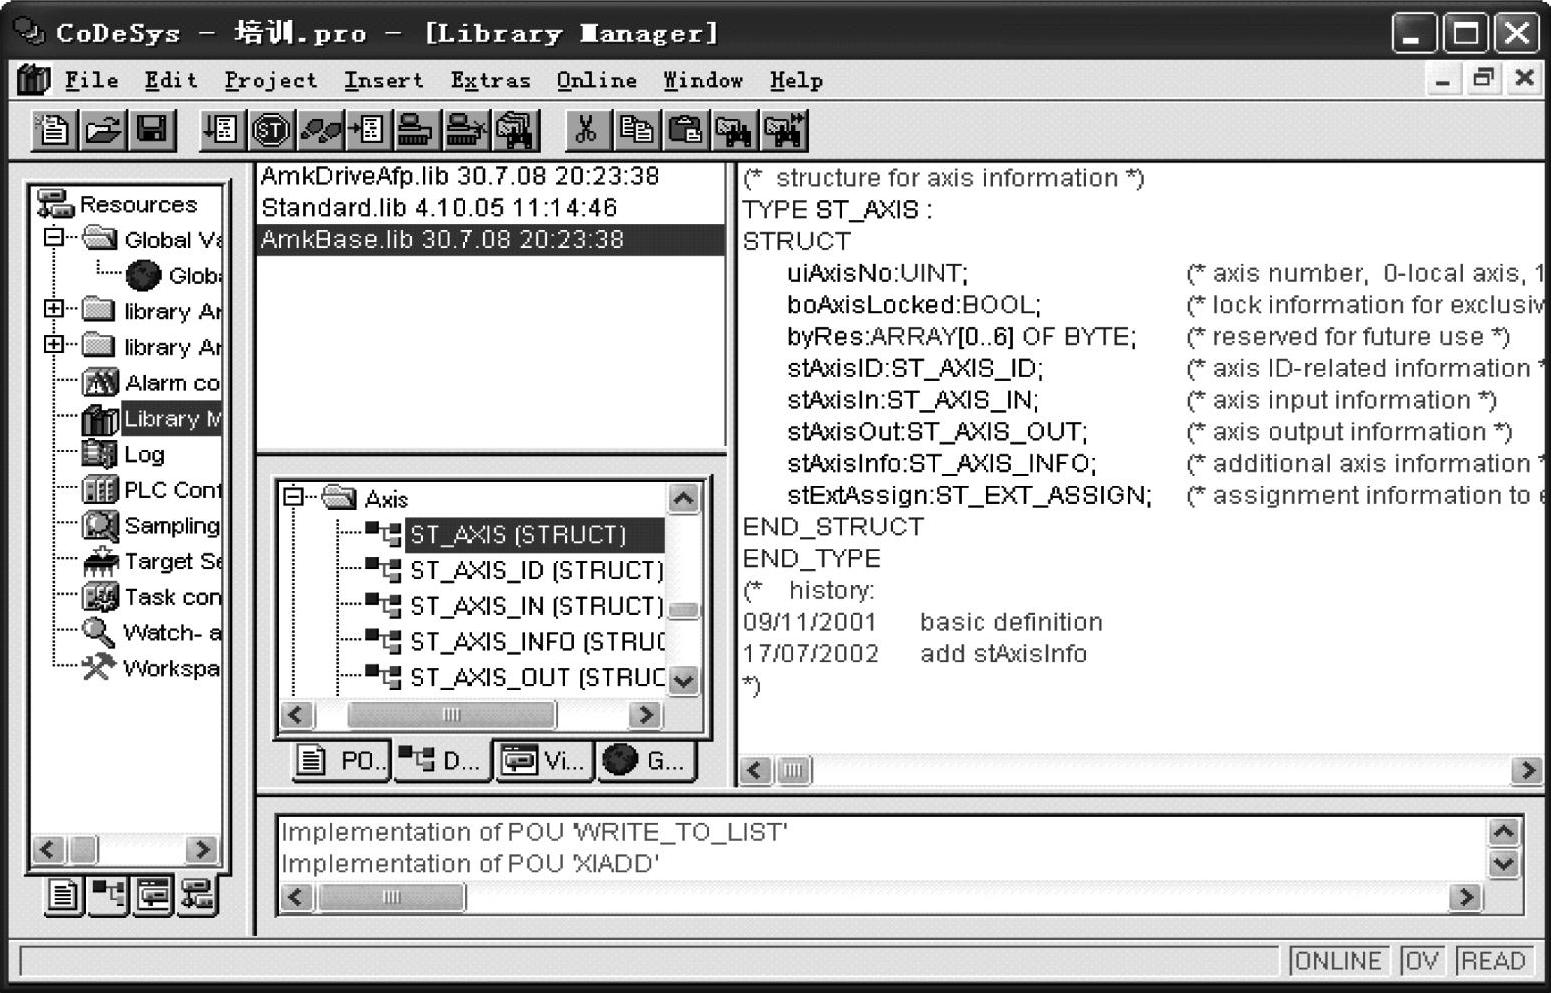The image size is (1551, 993).
Task: Open the File menu
Action: pyautogui.click(x=92, y=80)
